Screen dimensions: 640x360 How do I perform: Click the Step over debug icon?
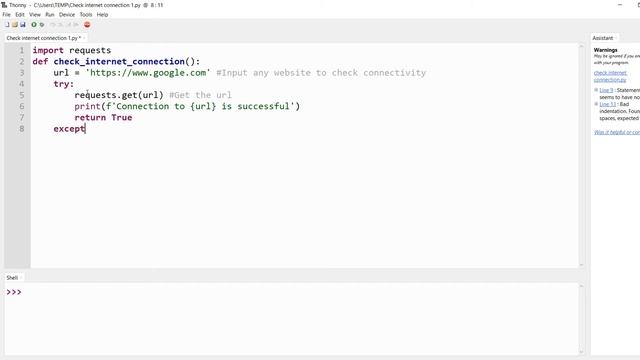click(53, 24)
